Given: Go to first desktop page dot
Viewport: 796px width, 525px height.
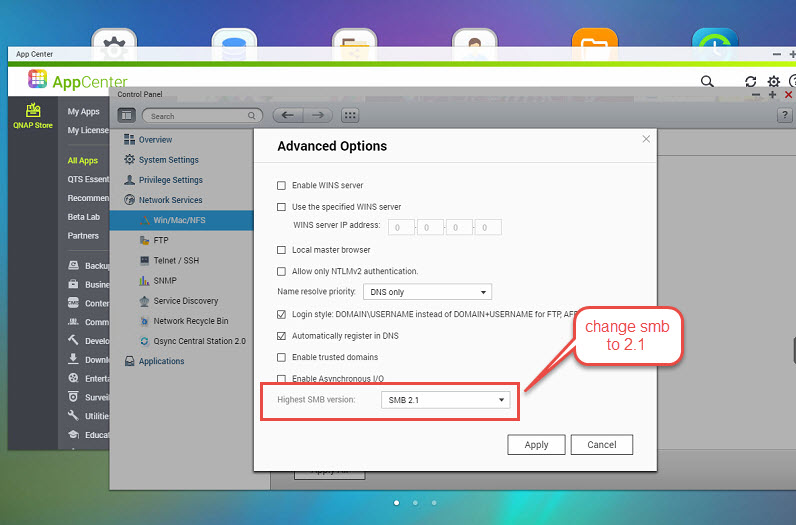Looking at the screenshot, I should [396, 503].
